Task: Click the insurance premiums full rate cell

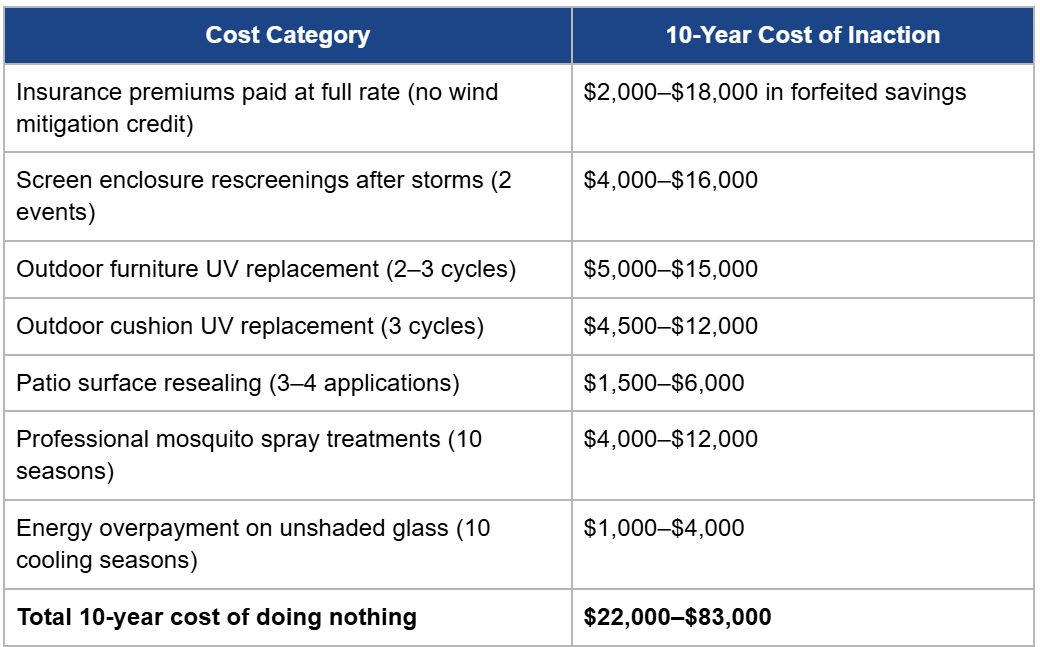Action: pos(288,108)
